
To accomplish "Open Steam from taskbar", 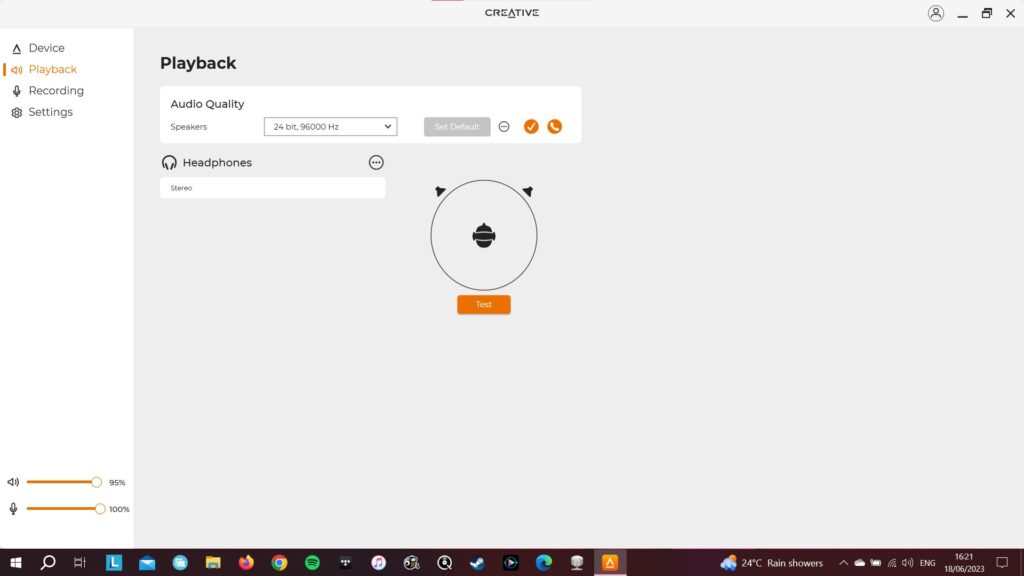I will tap(477, 562).
